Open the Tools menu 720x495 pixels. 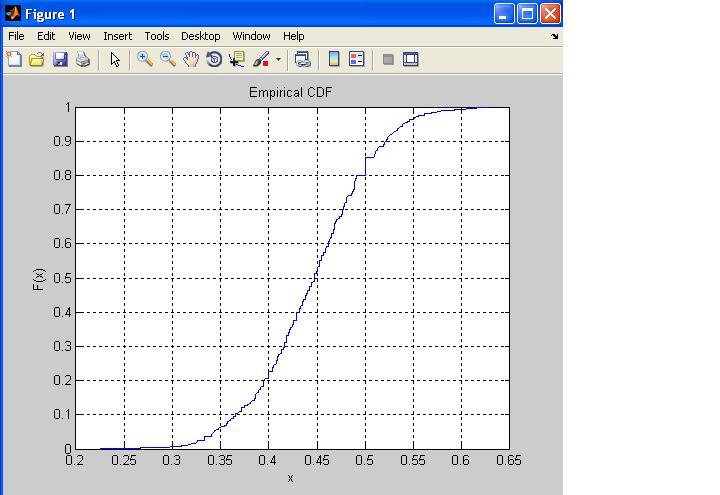(x=157, y=36)
